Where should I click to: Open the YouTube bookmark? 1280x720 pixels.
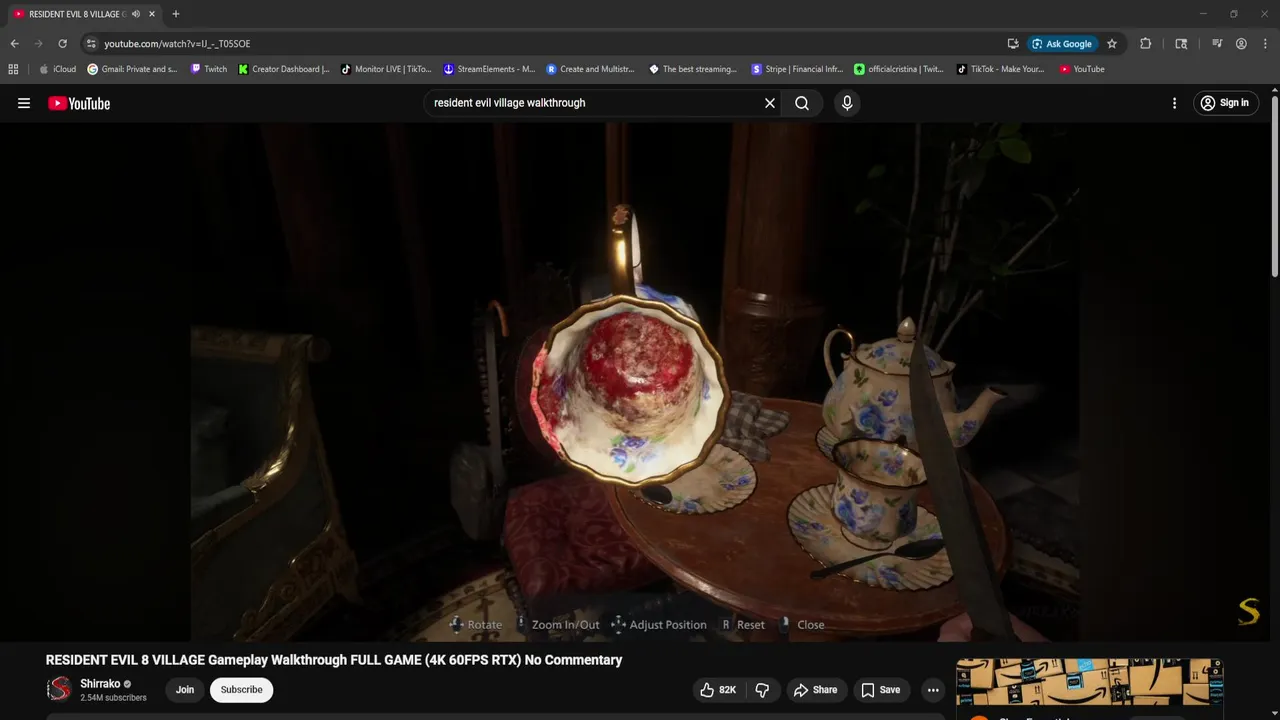pos(1082,69)
